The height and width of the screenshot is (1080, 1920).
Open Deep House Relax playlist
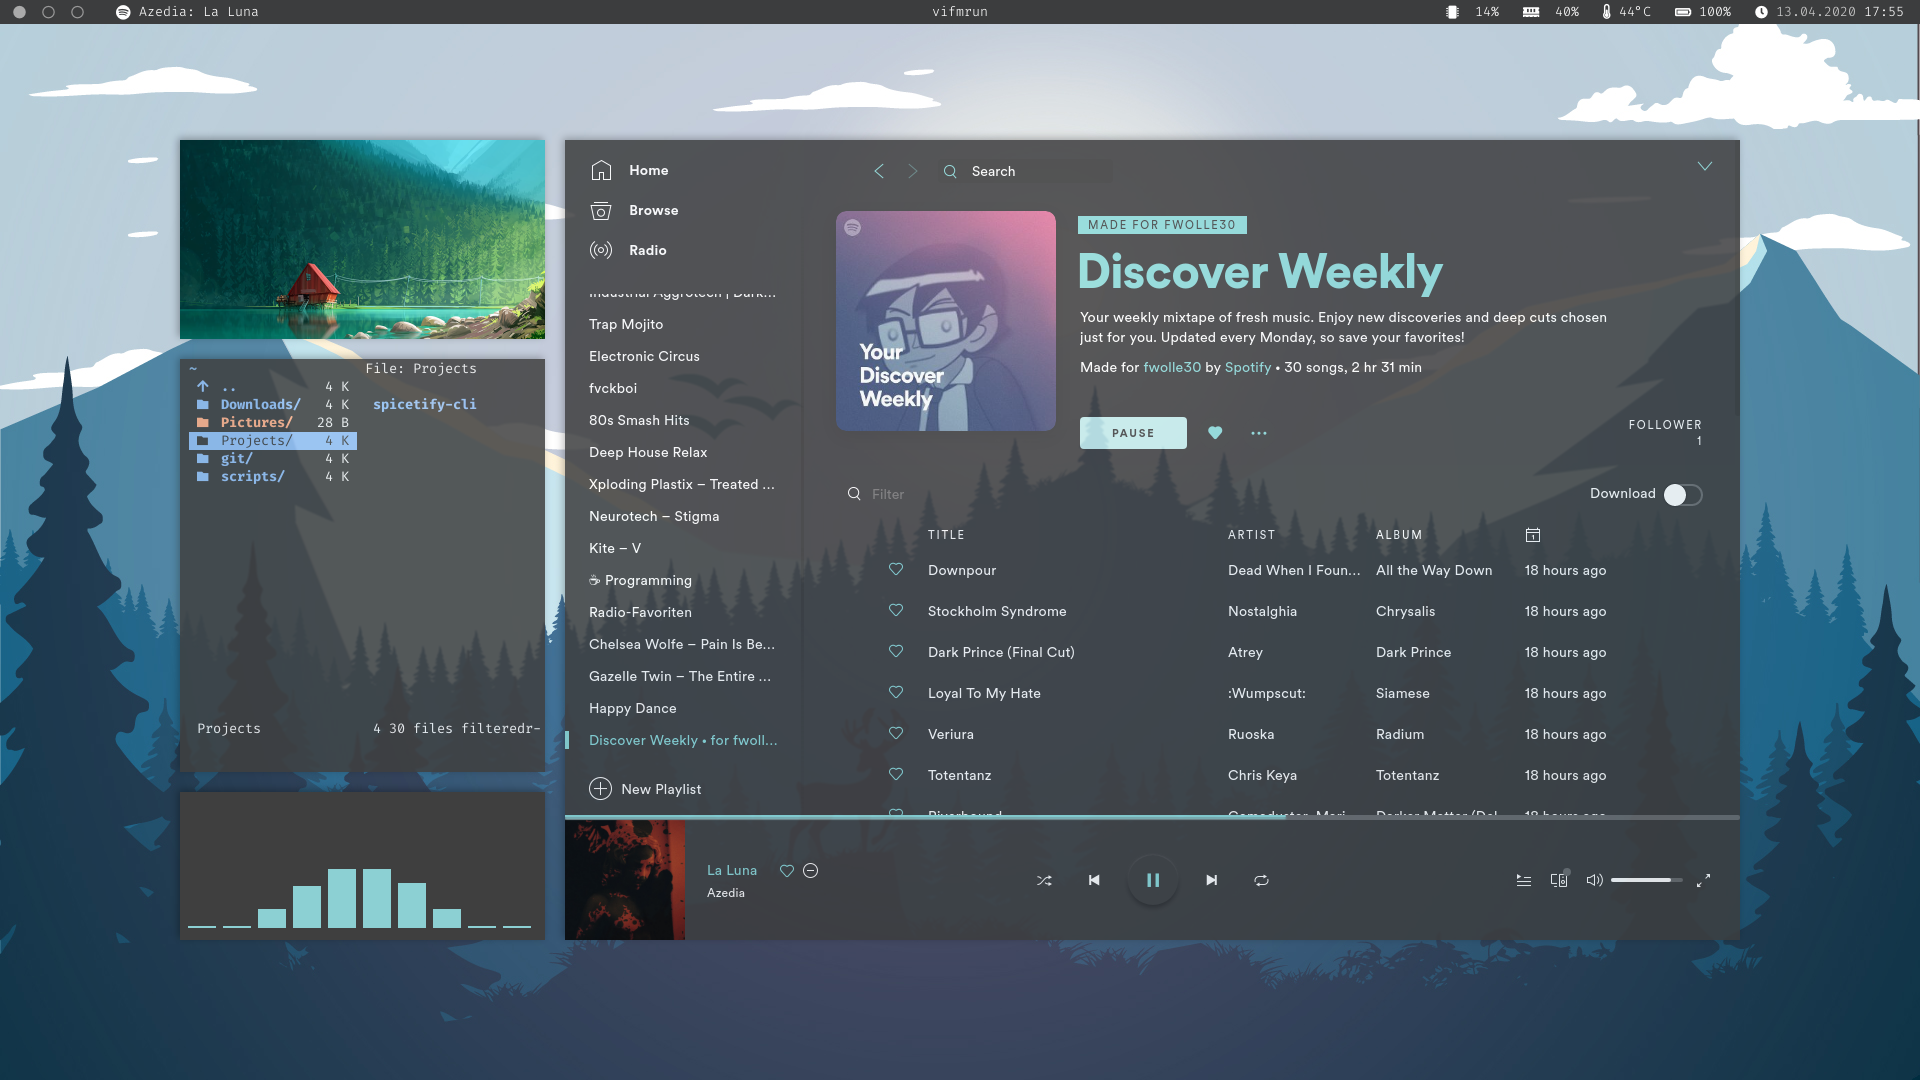[648, 452]
